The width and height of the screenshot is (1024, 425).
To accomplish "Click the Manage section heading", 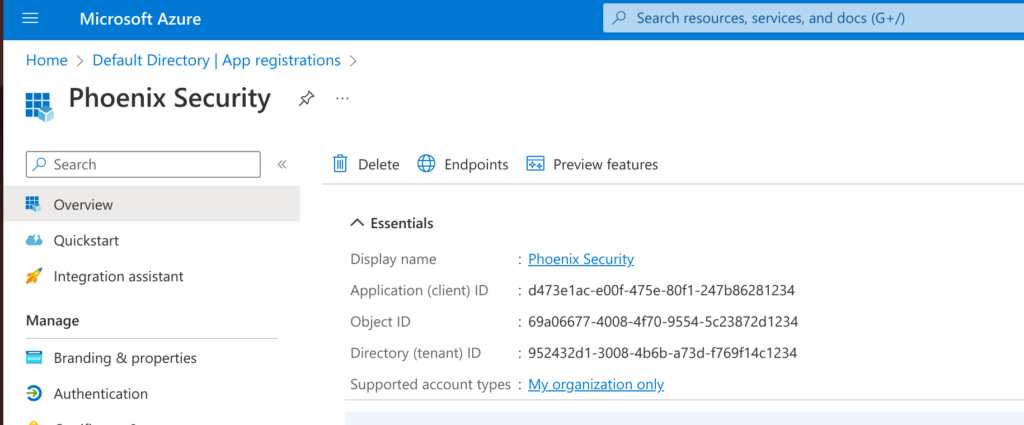I will pos(52,321).
